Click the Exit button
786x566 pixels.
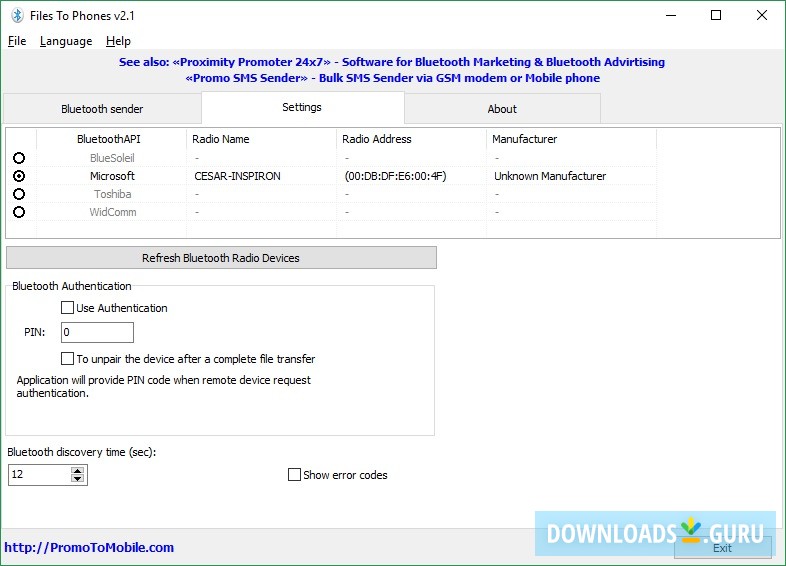(x=722, y=548)
